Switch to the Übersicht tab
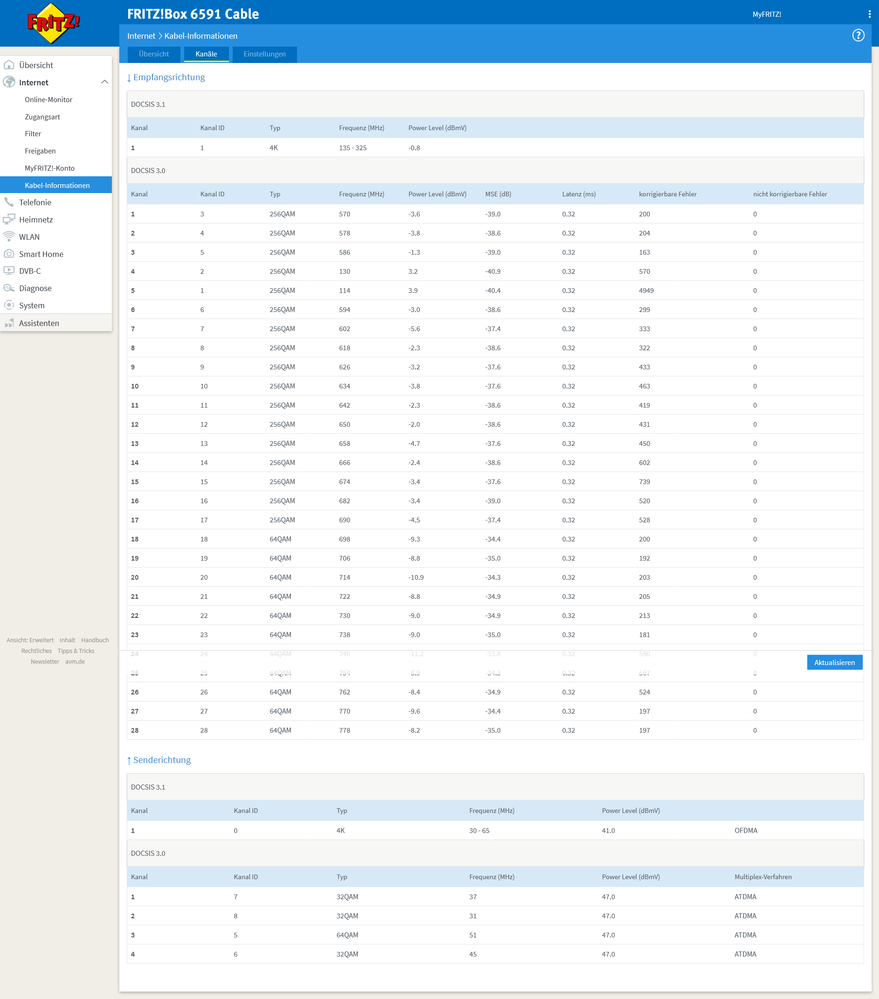 tap(153, 54)
